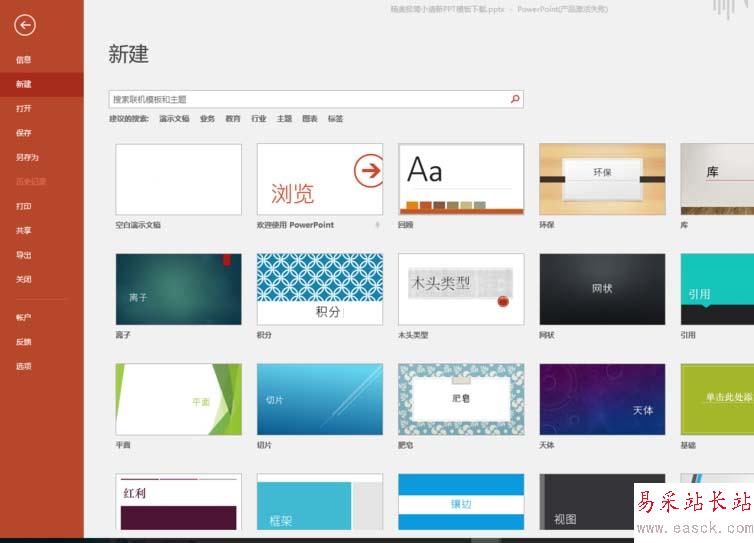Viewport: 754px width, 543px height.
Task: Open 选项 settings
Action: tap(24, 366)
